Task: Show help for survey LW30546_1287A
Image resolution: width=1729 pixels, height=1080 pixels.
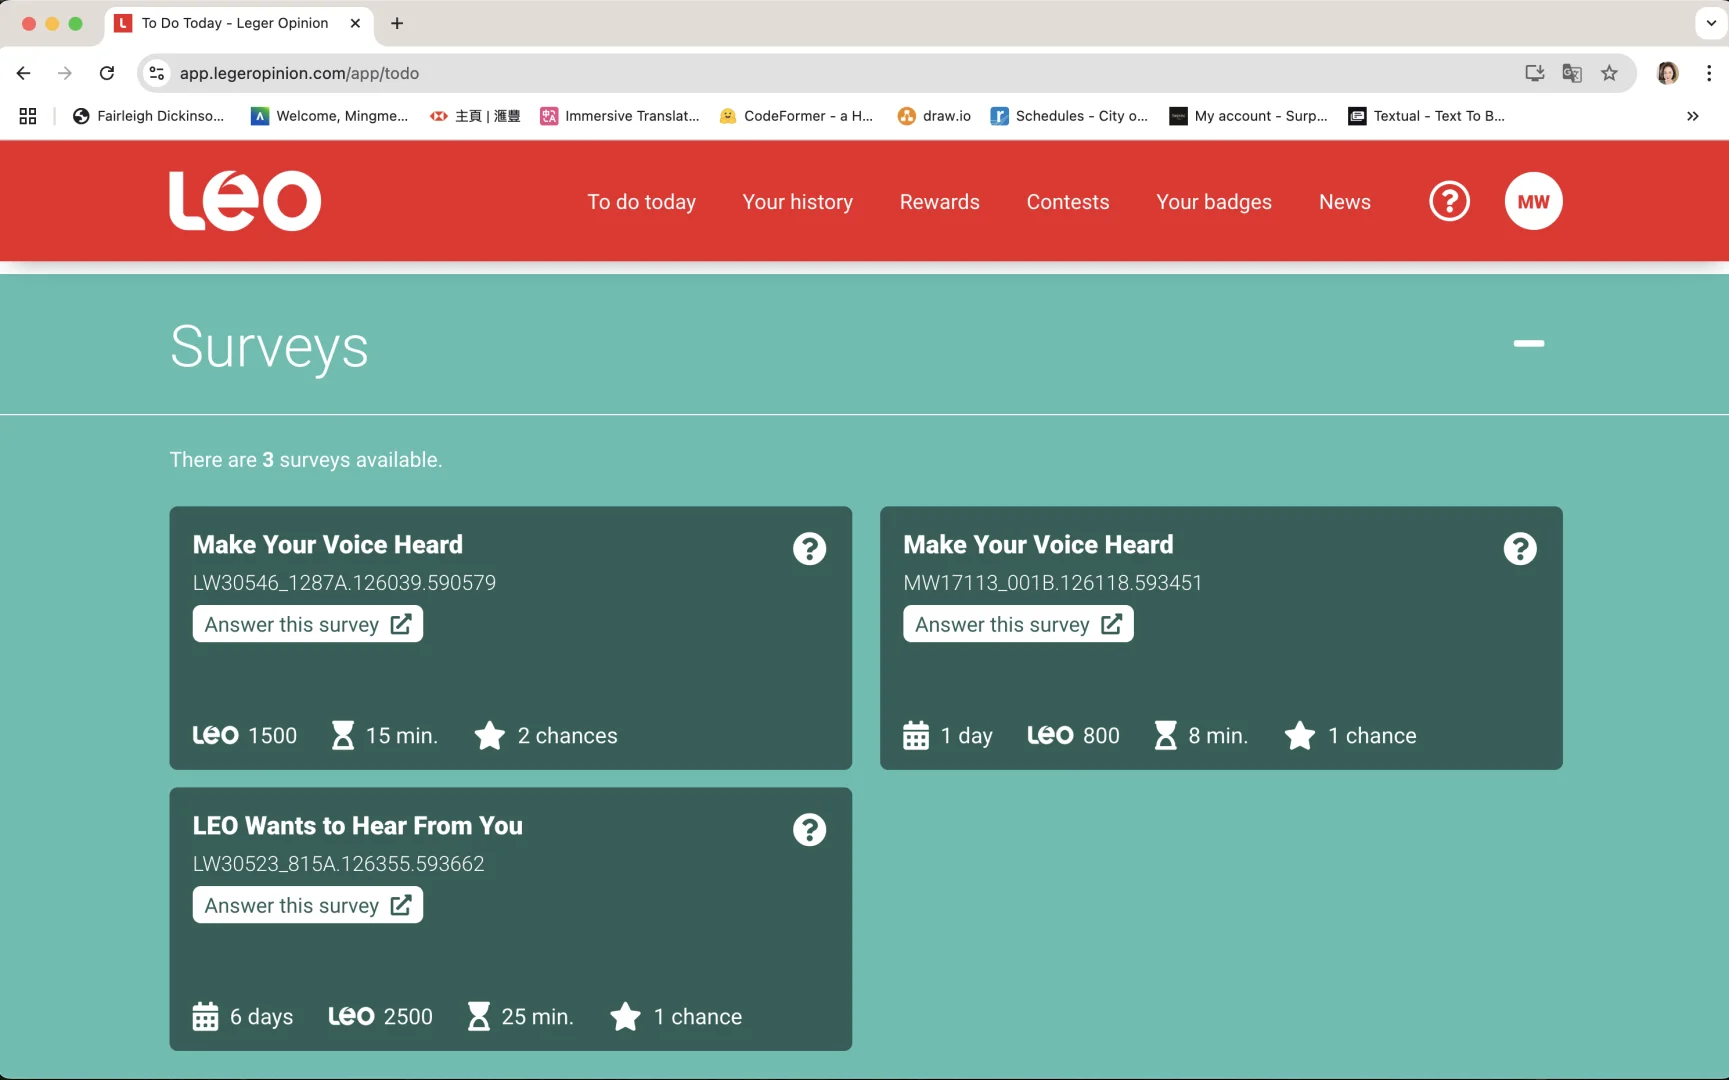Action: pyautogui.click(x=809, y=548)
